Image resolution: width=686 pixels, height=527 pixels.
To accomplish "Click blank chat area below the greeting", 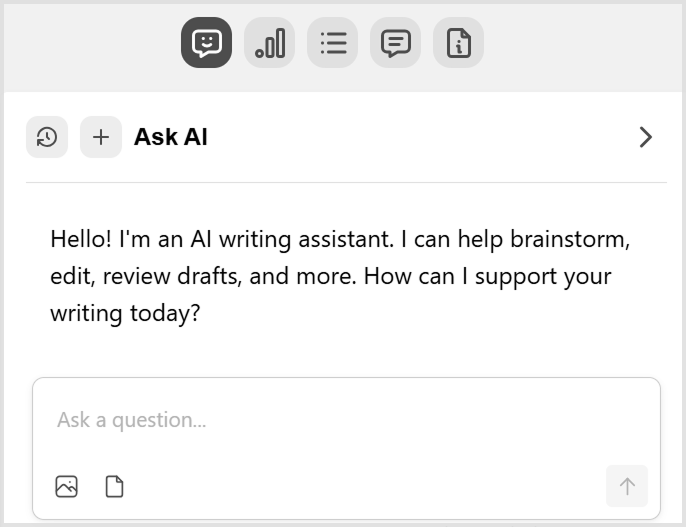I will 346,352.
